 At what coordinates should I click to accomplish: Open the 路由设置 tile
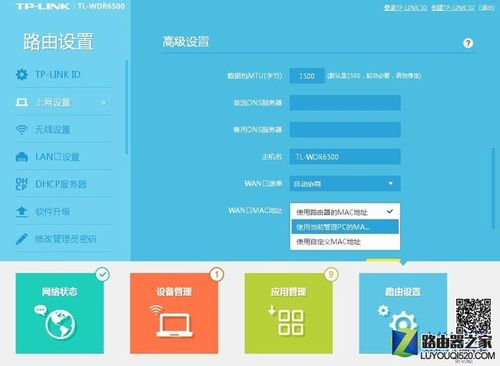click(x=403, y=313)
